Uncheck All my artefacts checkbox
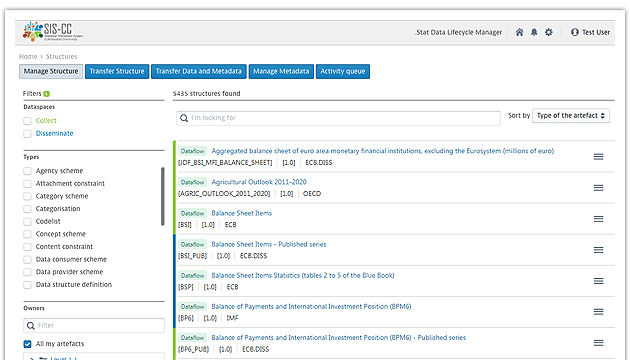This screenshot has height=360, width=630. [x=27, y=344]
